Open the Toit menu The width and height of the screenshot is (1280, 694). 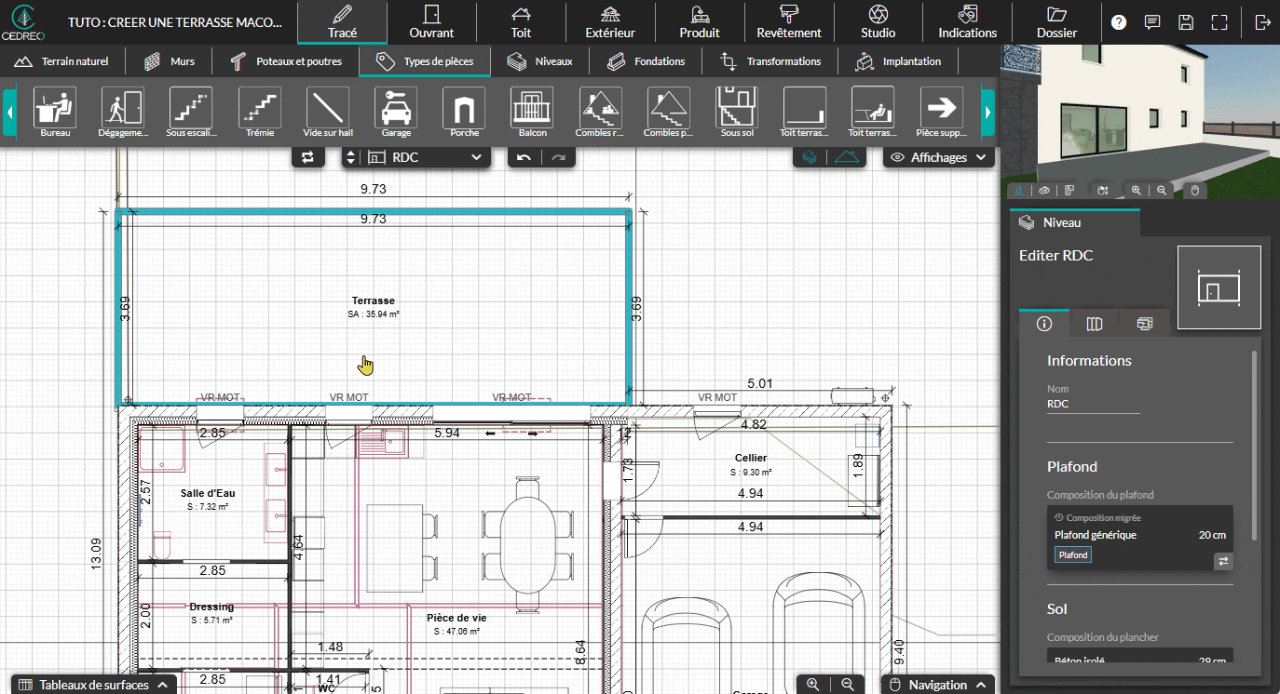click(x=521, y=22)
